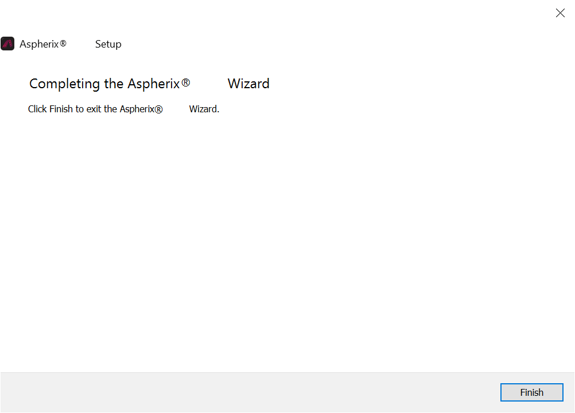The height and width of the screenshot is (413, 575).
Task: Close the Aspherix Setup window
Action: pyautogui.click(x=560, y=13)
